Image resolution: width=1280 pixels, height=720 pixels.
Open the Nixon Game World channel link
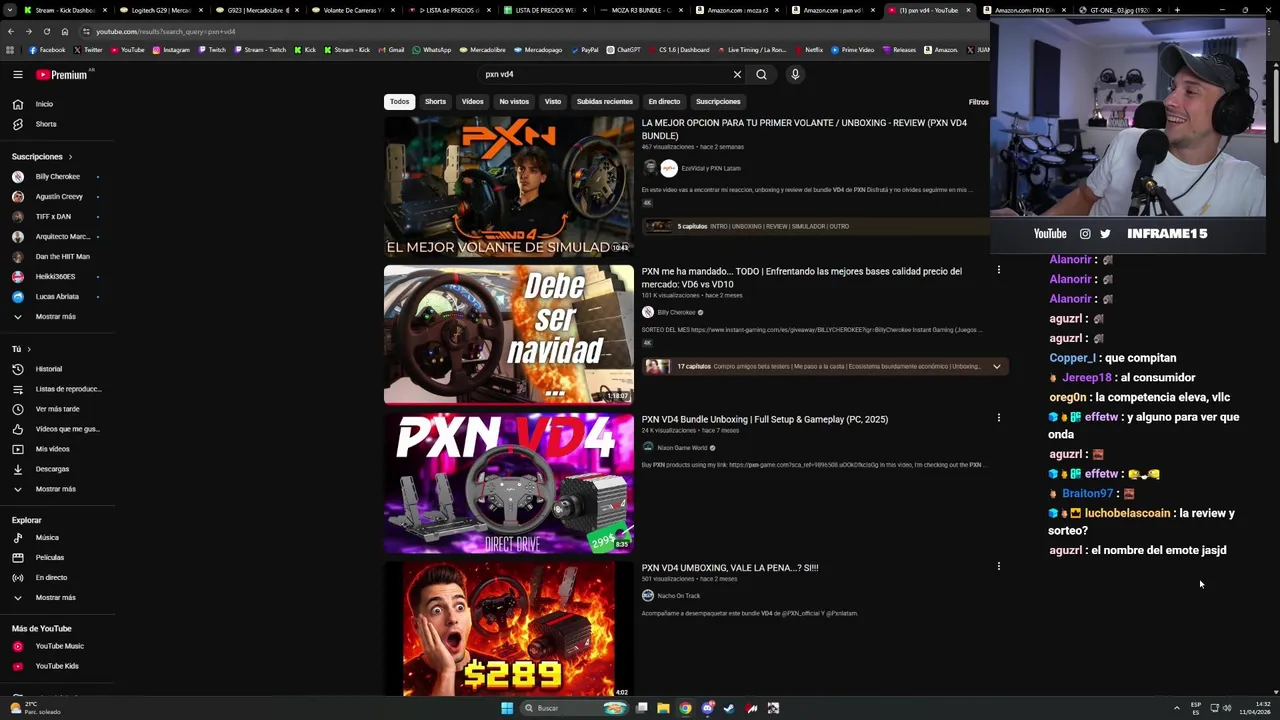(x=682, y=448)
